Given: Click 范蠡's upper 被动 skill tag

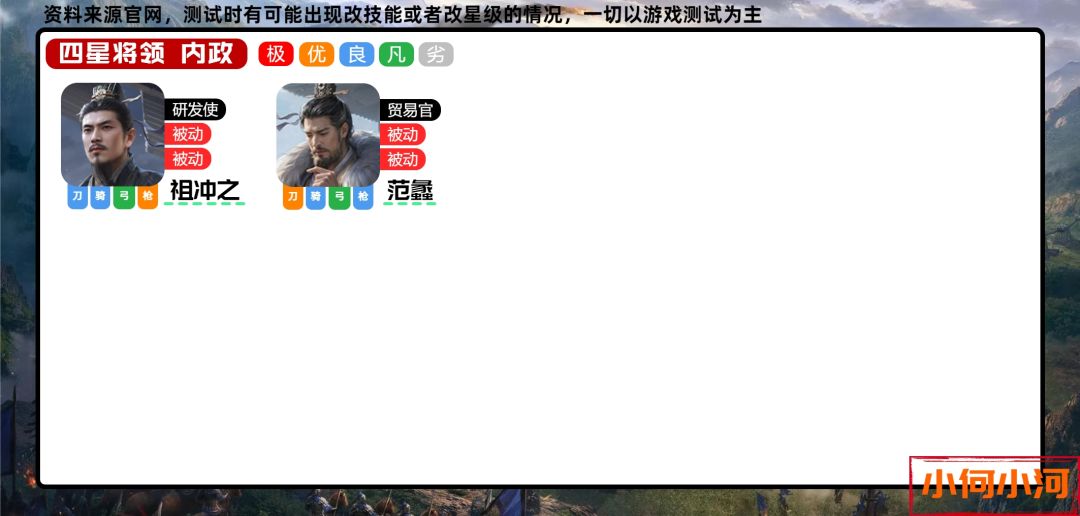Looking at the screenshot, I should [402, 134].
